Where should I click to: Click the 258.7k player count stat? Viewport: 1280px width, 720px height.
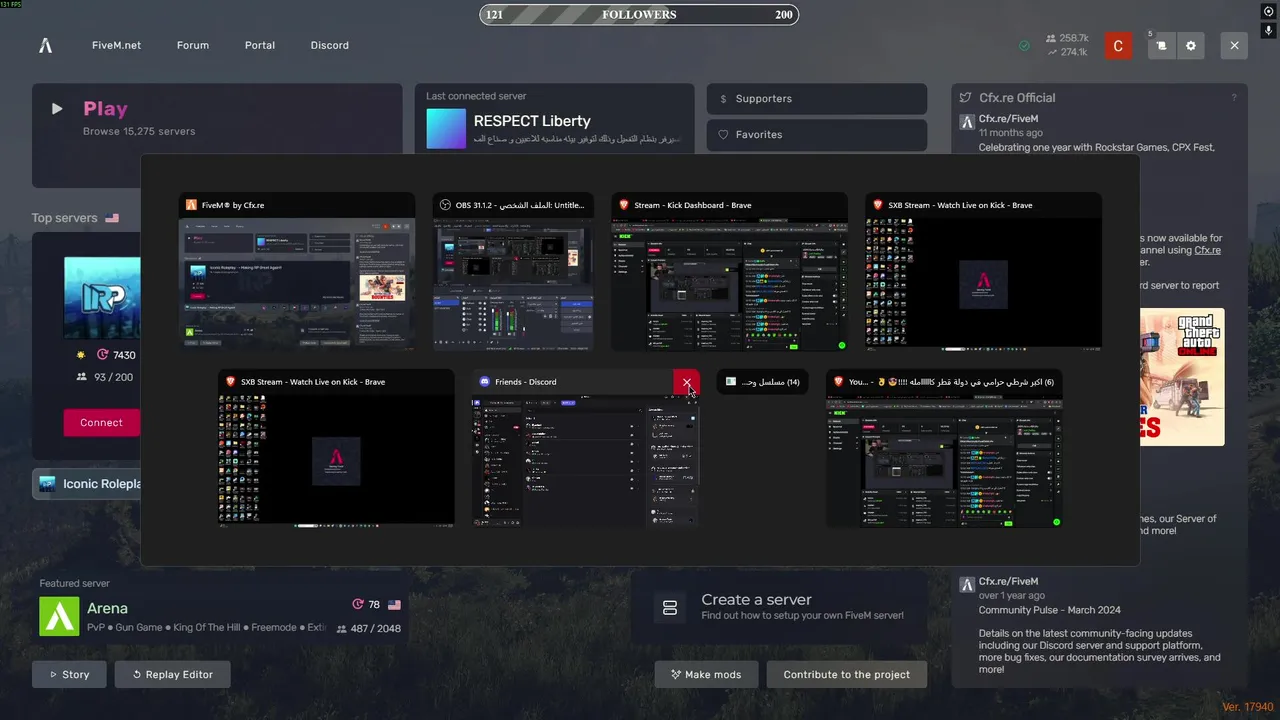click(1067, 38)
